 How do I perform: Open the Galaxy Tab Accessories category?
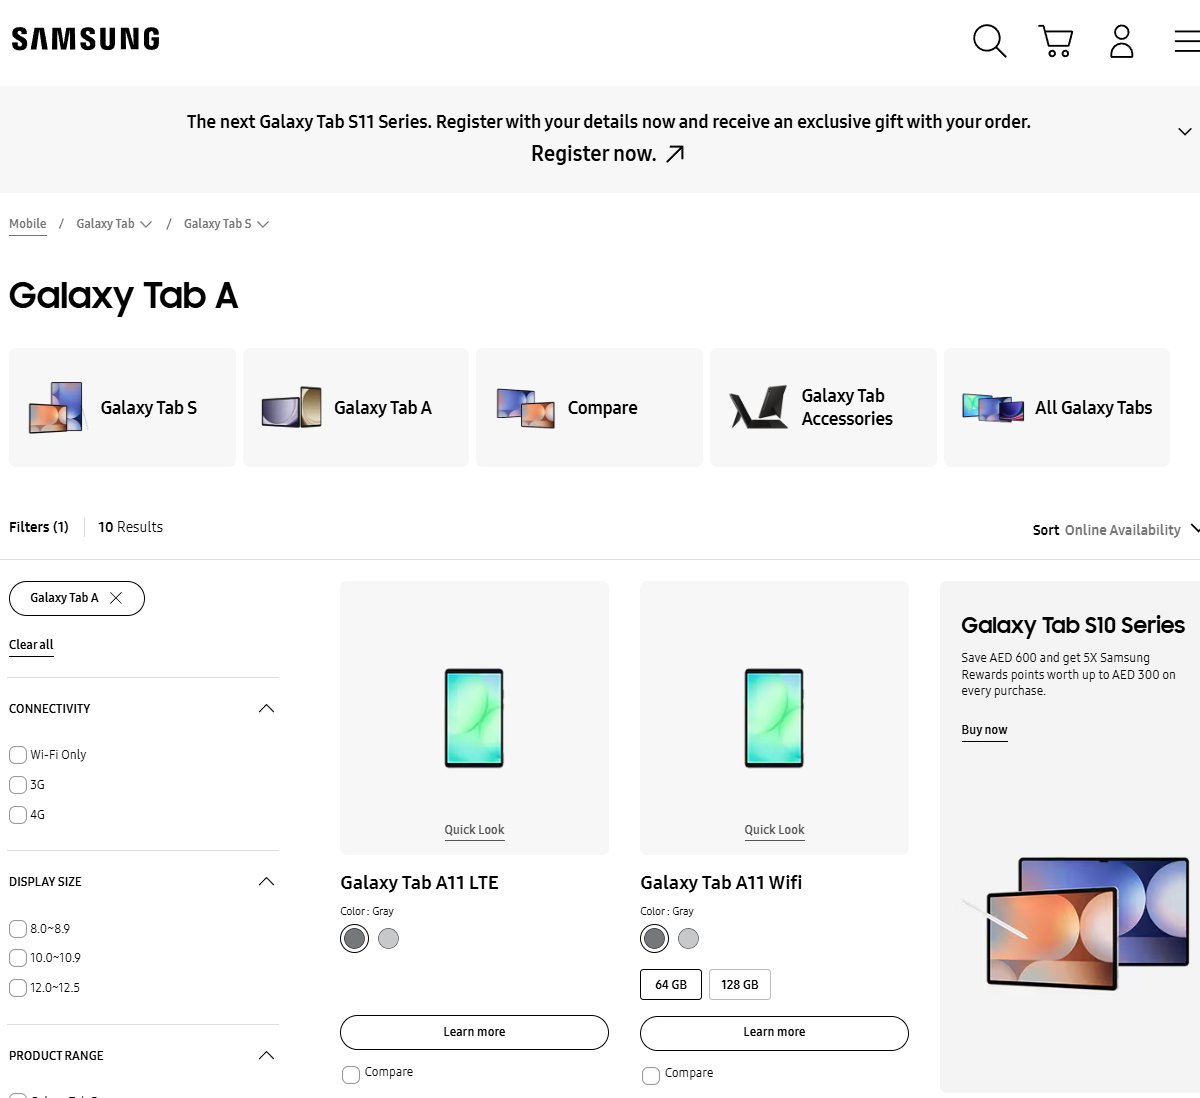pos(823,407)
